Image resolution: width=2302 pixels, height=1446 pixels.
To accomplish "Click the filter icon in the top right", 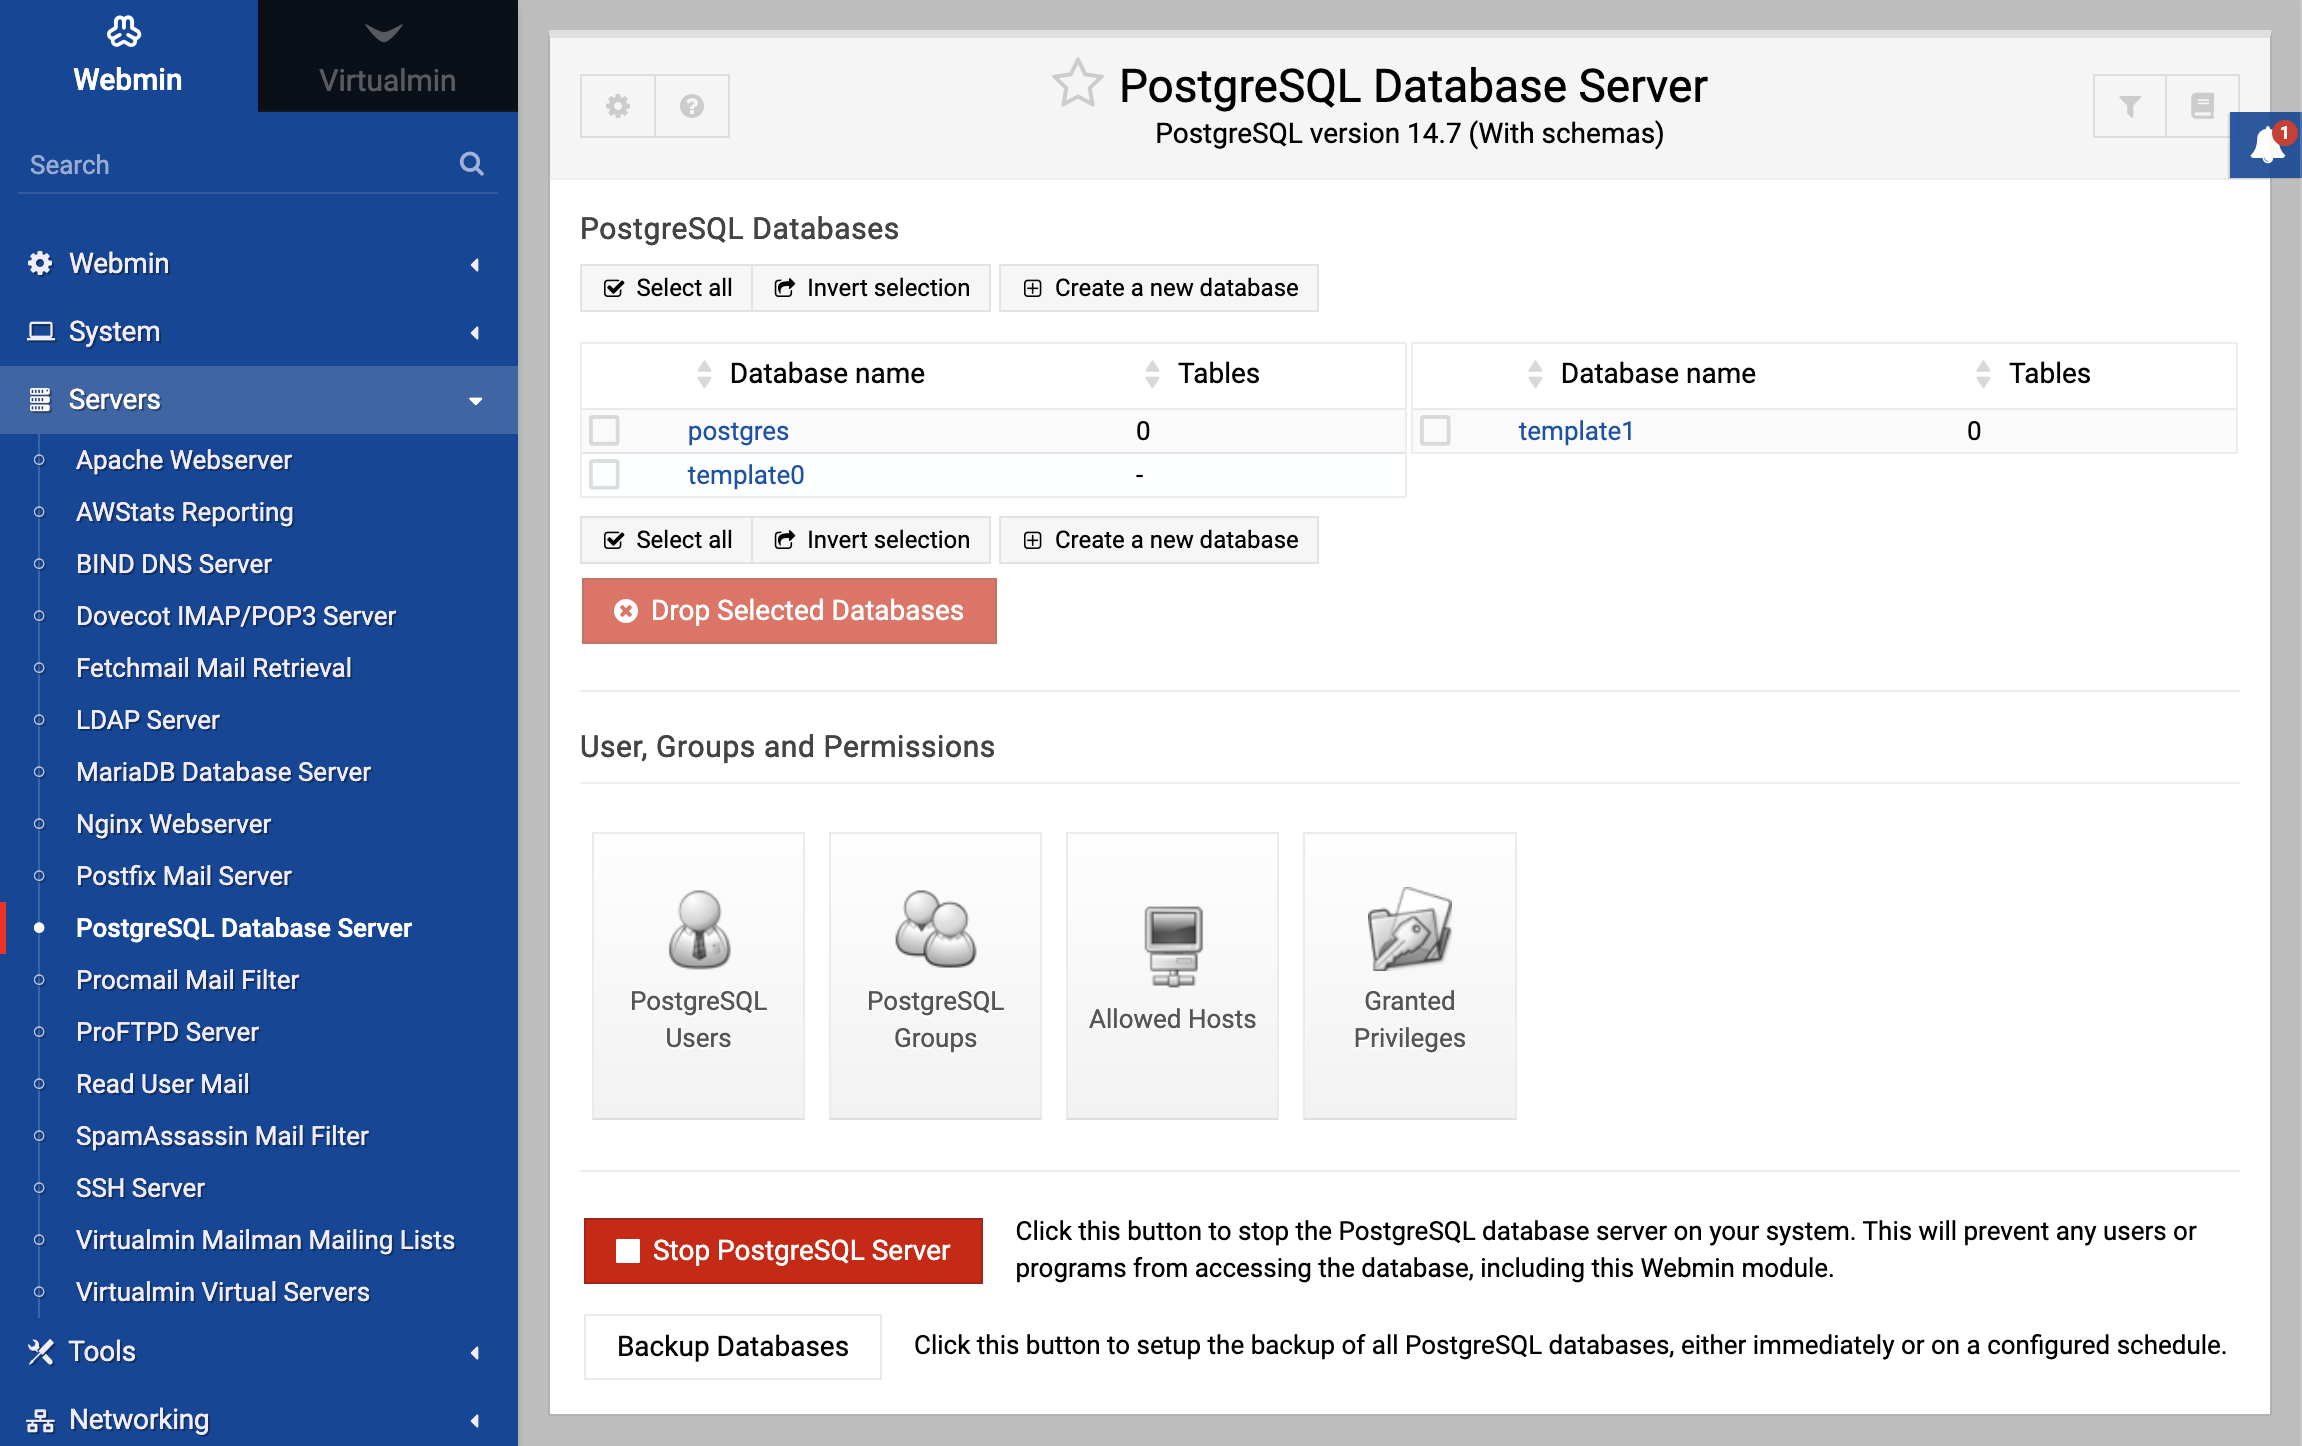I will pos(2129,105).
